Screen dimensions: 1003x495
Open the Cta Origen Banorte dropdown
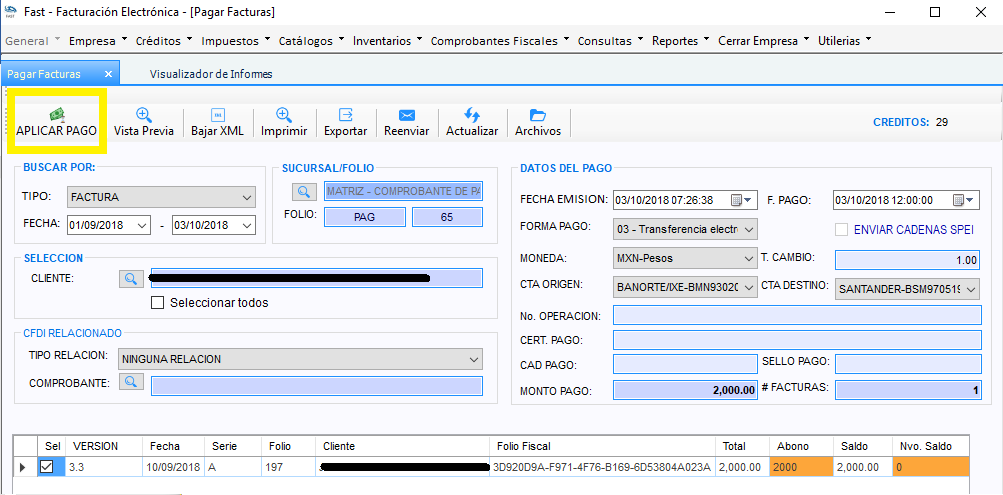(x=750, y=288)
